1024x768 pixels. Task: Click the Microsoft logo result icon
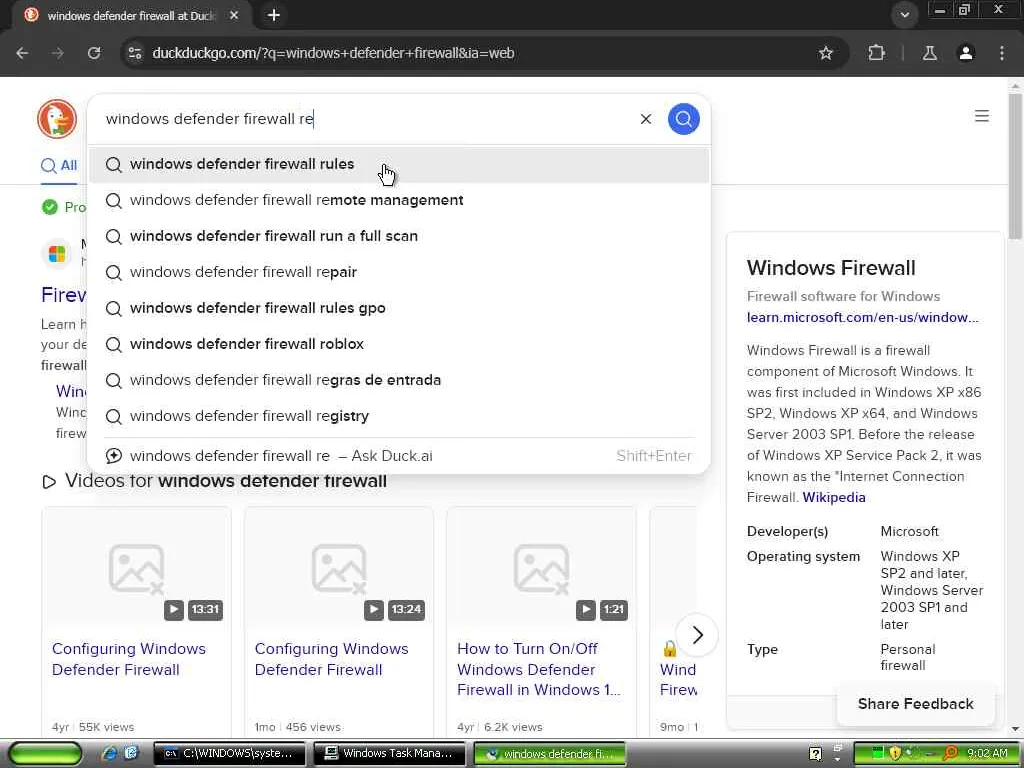pos(57,253)
